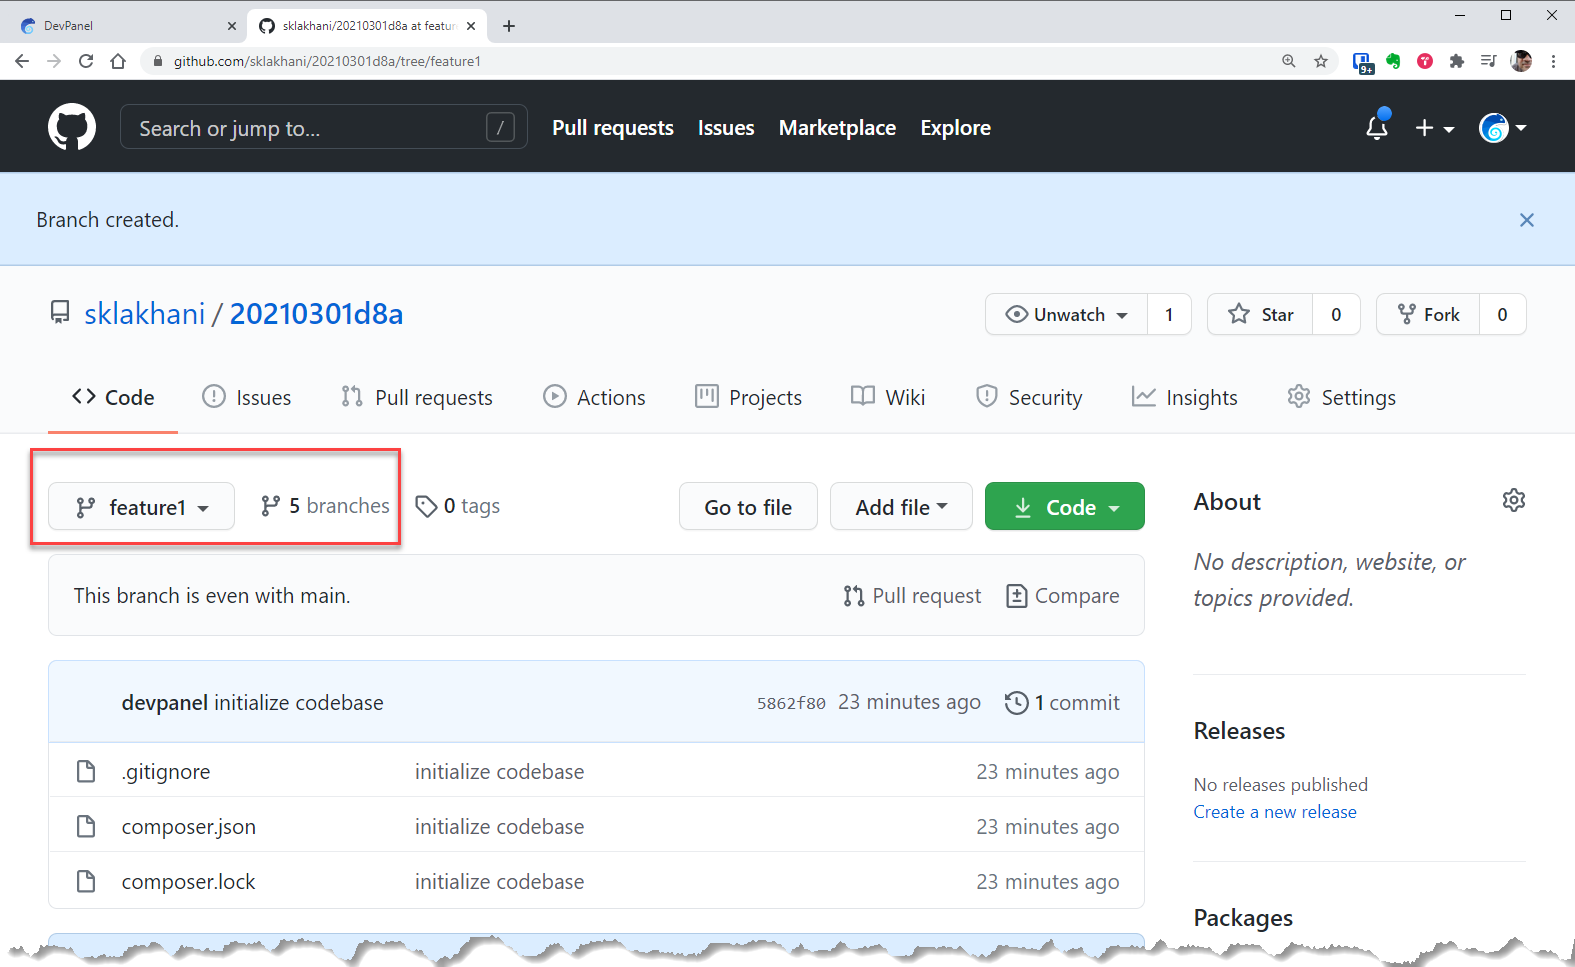Screen dimensions: 1575x967
Task: Dismiss the Branch created banner
Action: 1526,220
